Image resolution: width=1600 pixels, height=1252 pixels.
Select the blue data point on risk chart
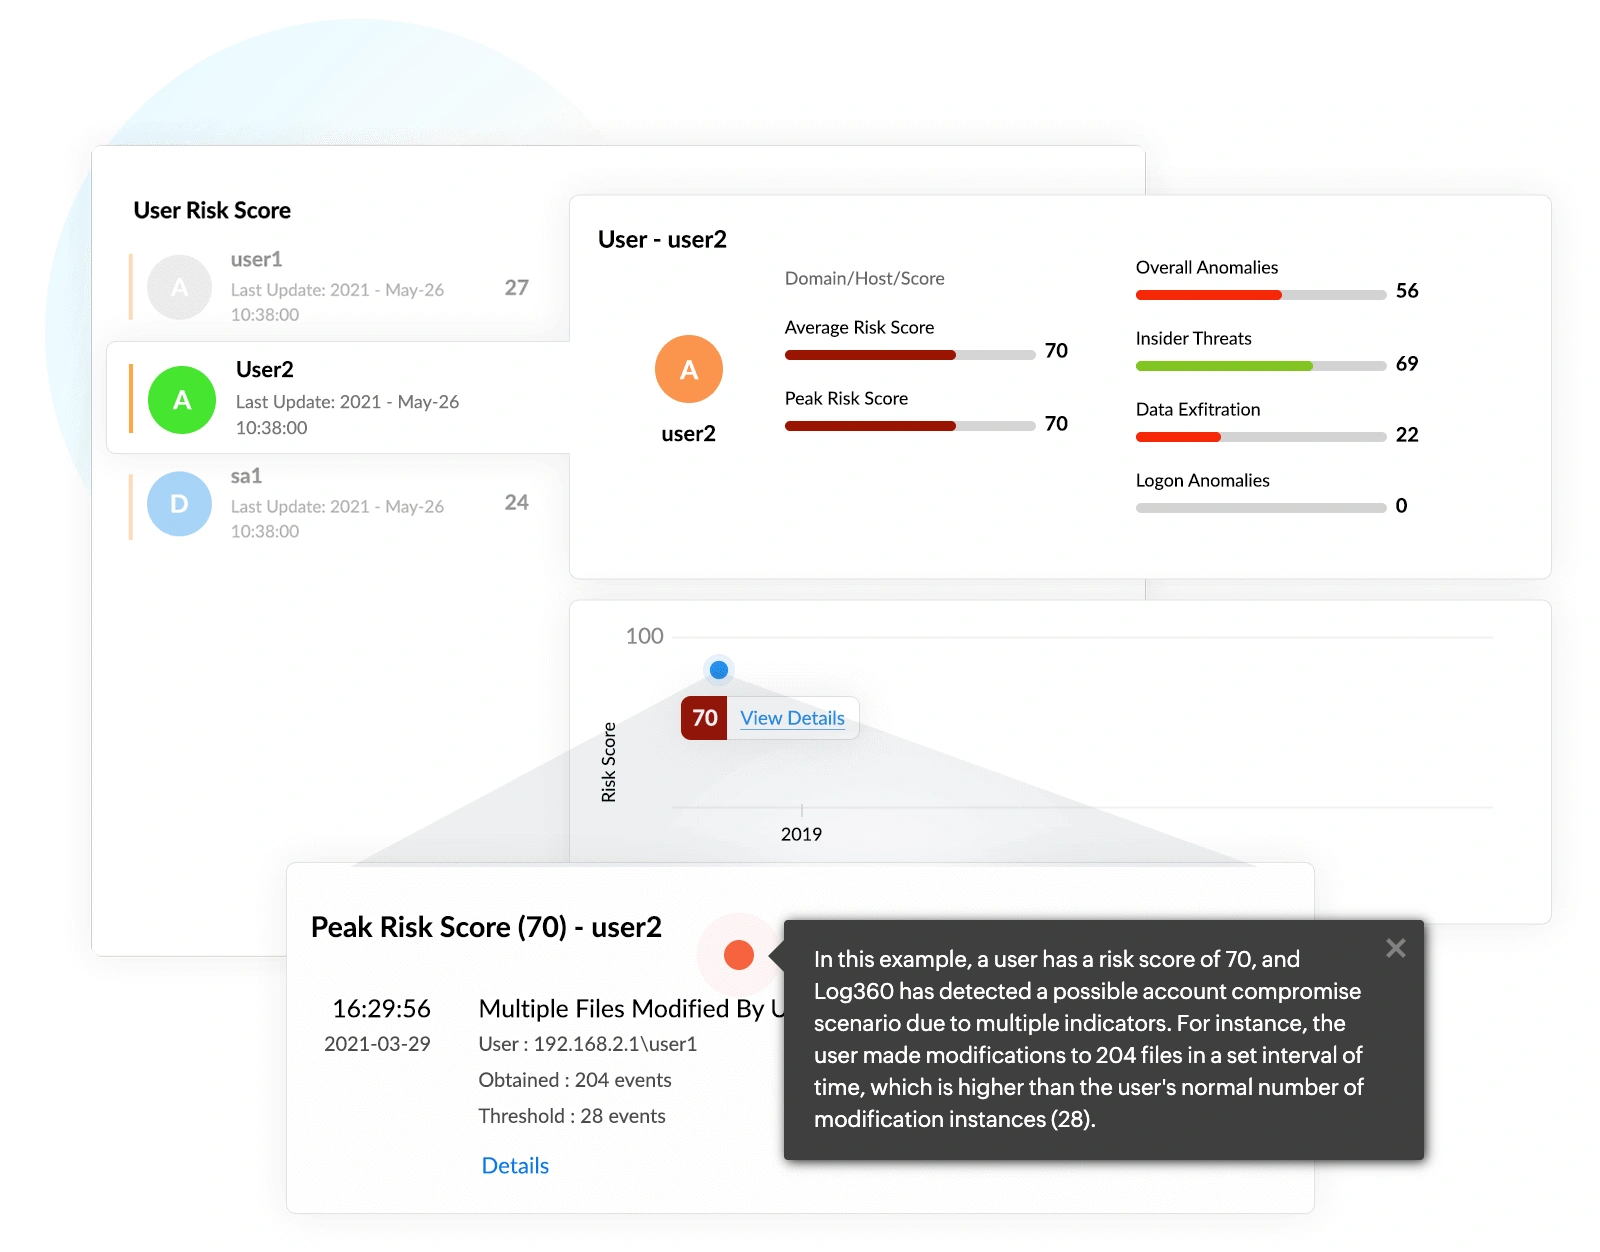[x=719, y=670]
